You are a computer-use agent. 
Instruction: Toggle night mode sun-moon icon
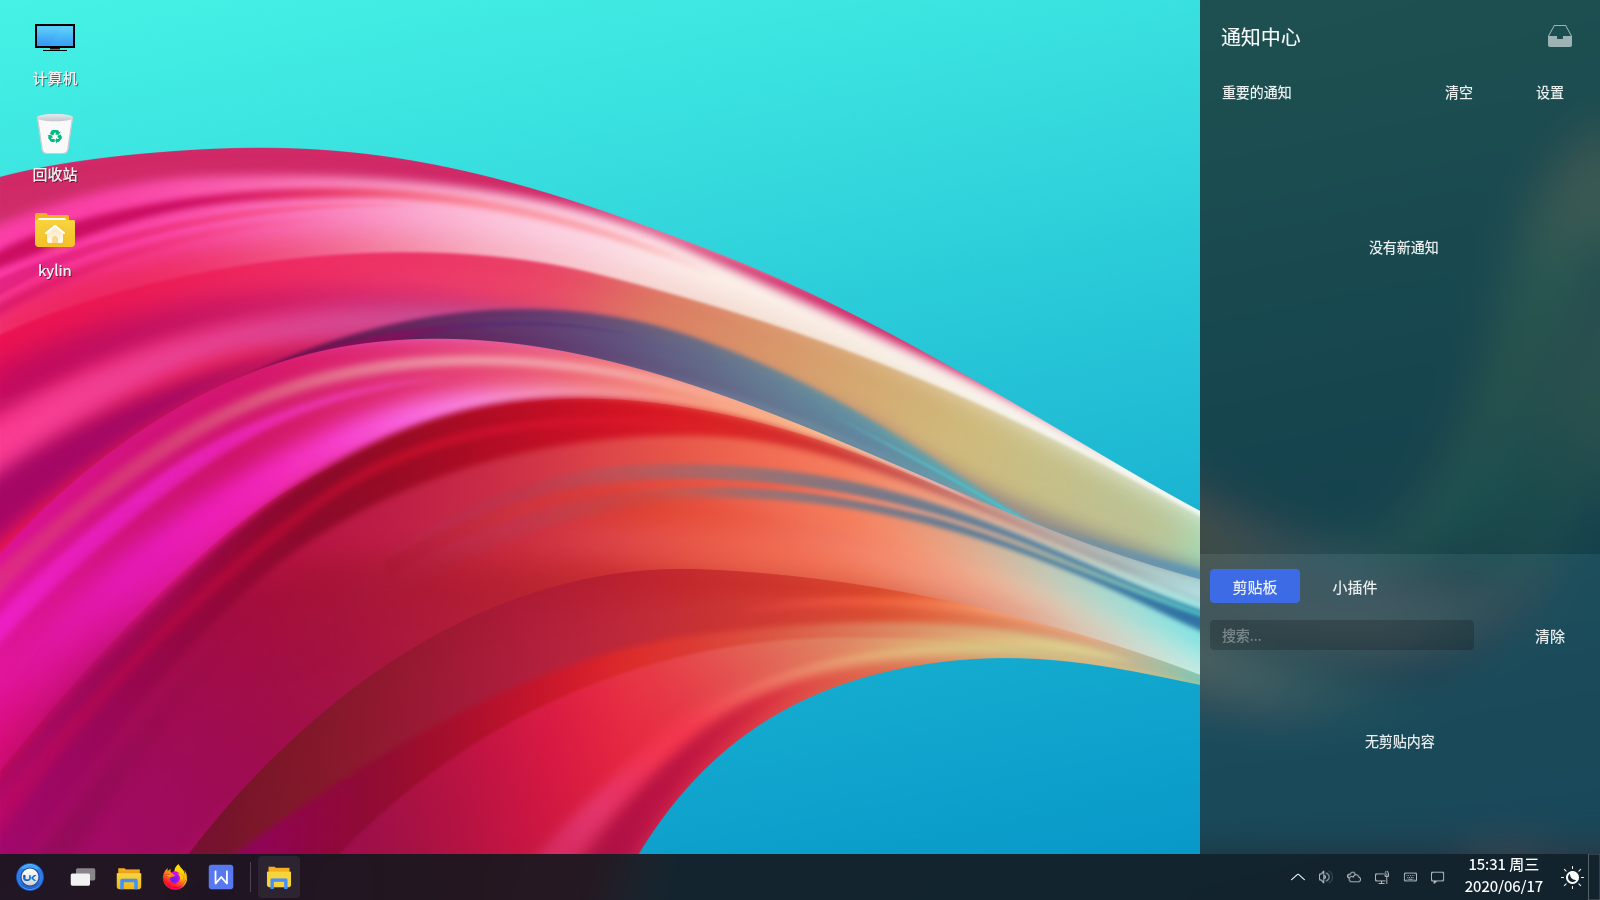[x=1571, y=877]
